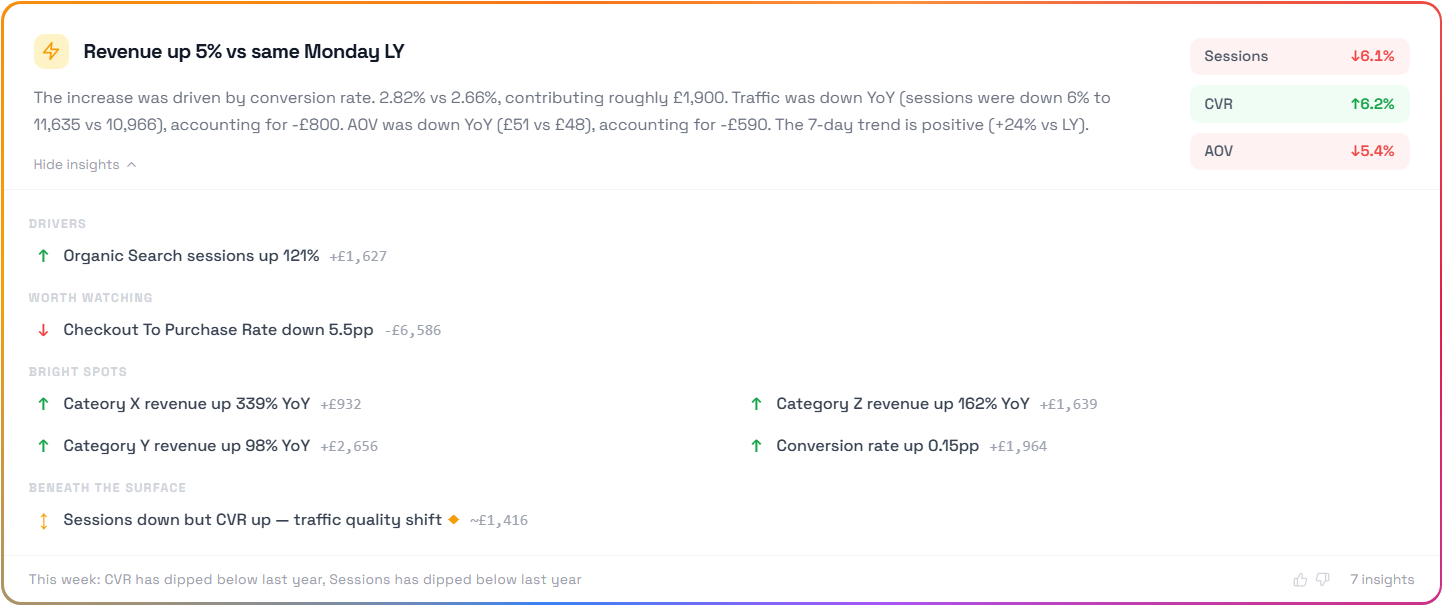
Task: Give these insights a thumbs down
Action: pos(1322,579)
